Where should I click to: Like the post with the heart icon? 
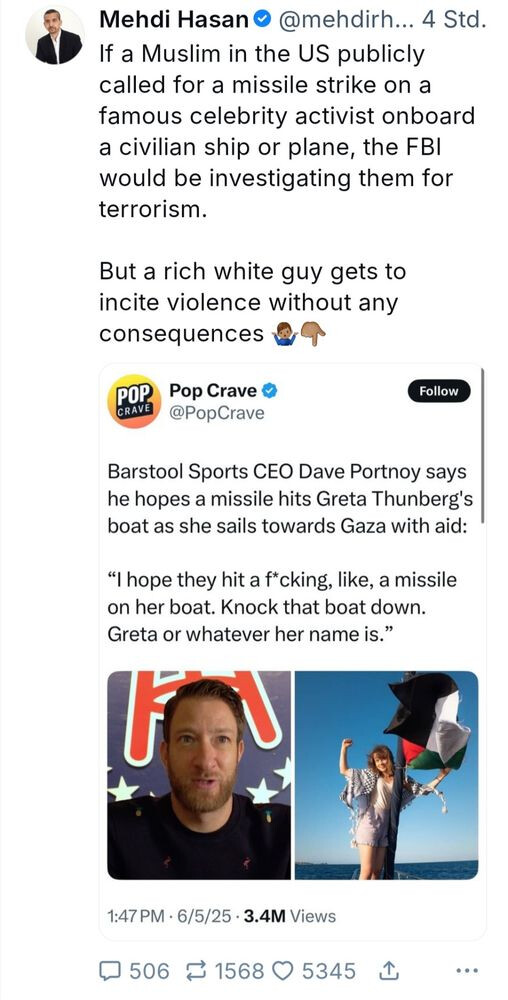click(x=281, y=971)
